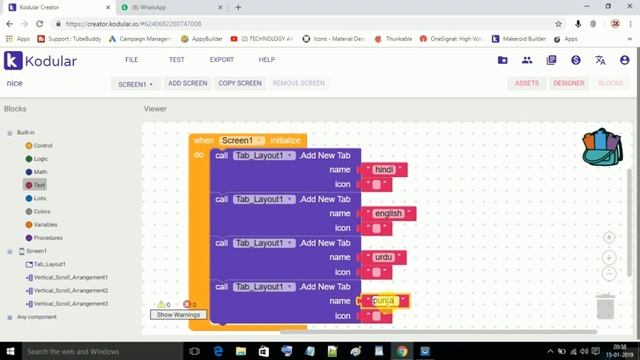The width and height of the screenshot is (640, 360).
Task: Open File Explorer from taskbar
Action: click(241, 351)
